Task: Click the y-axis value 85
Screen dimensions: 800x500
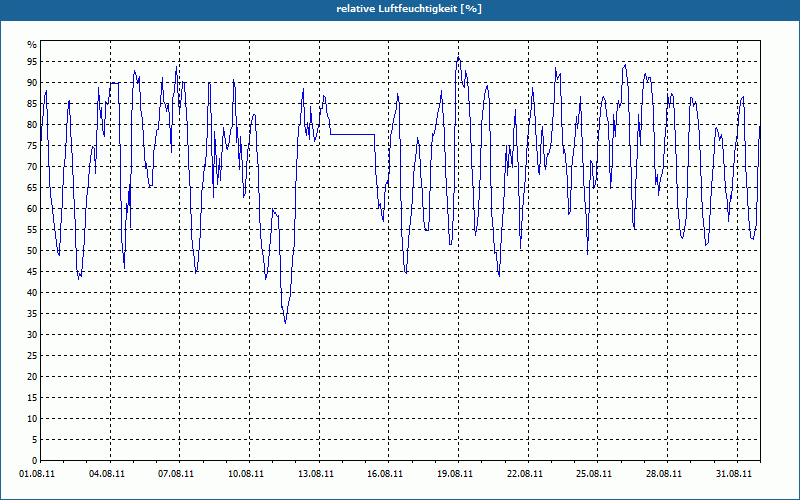Action: pyautogui.click(x=32, y=104)
